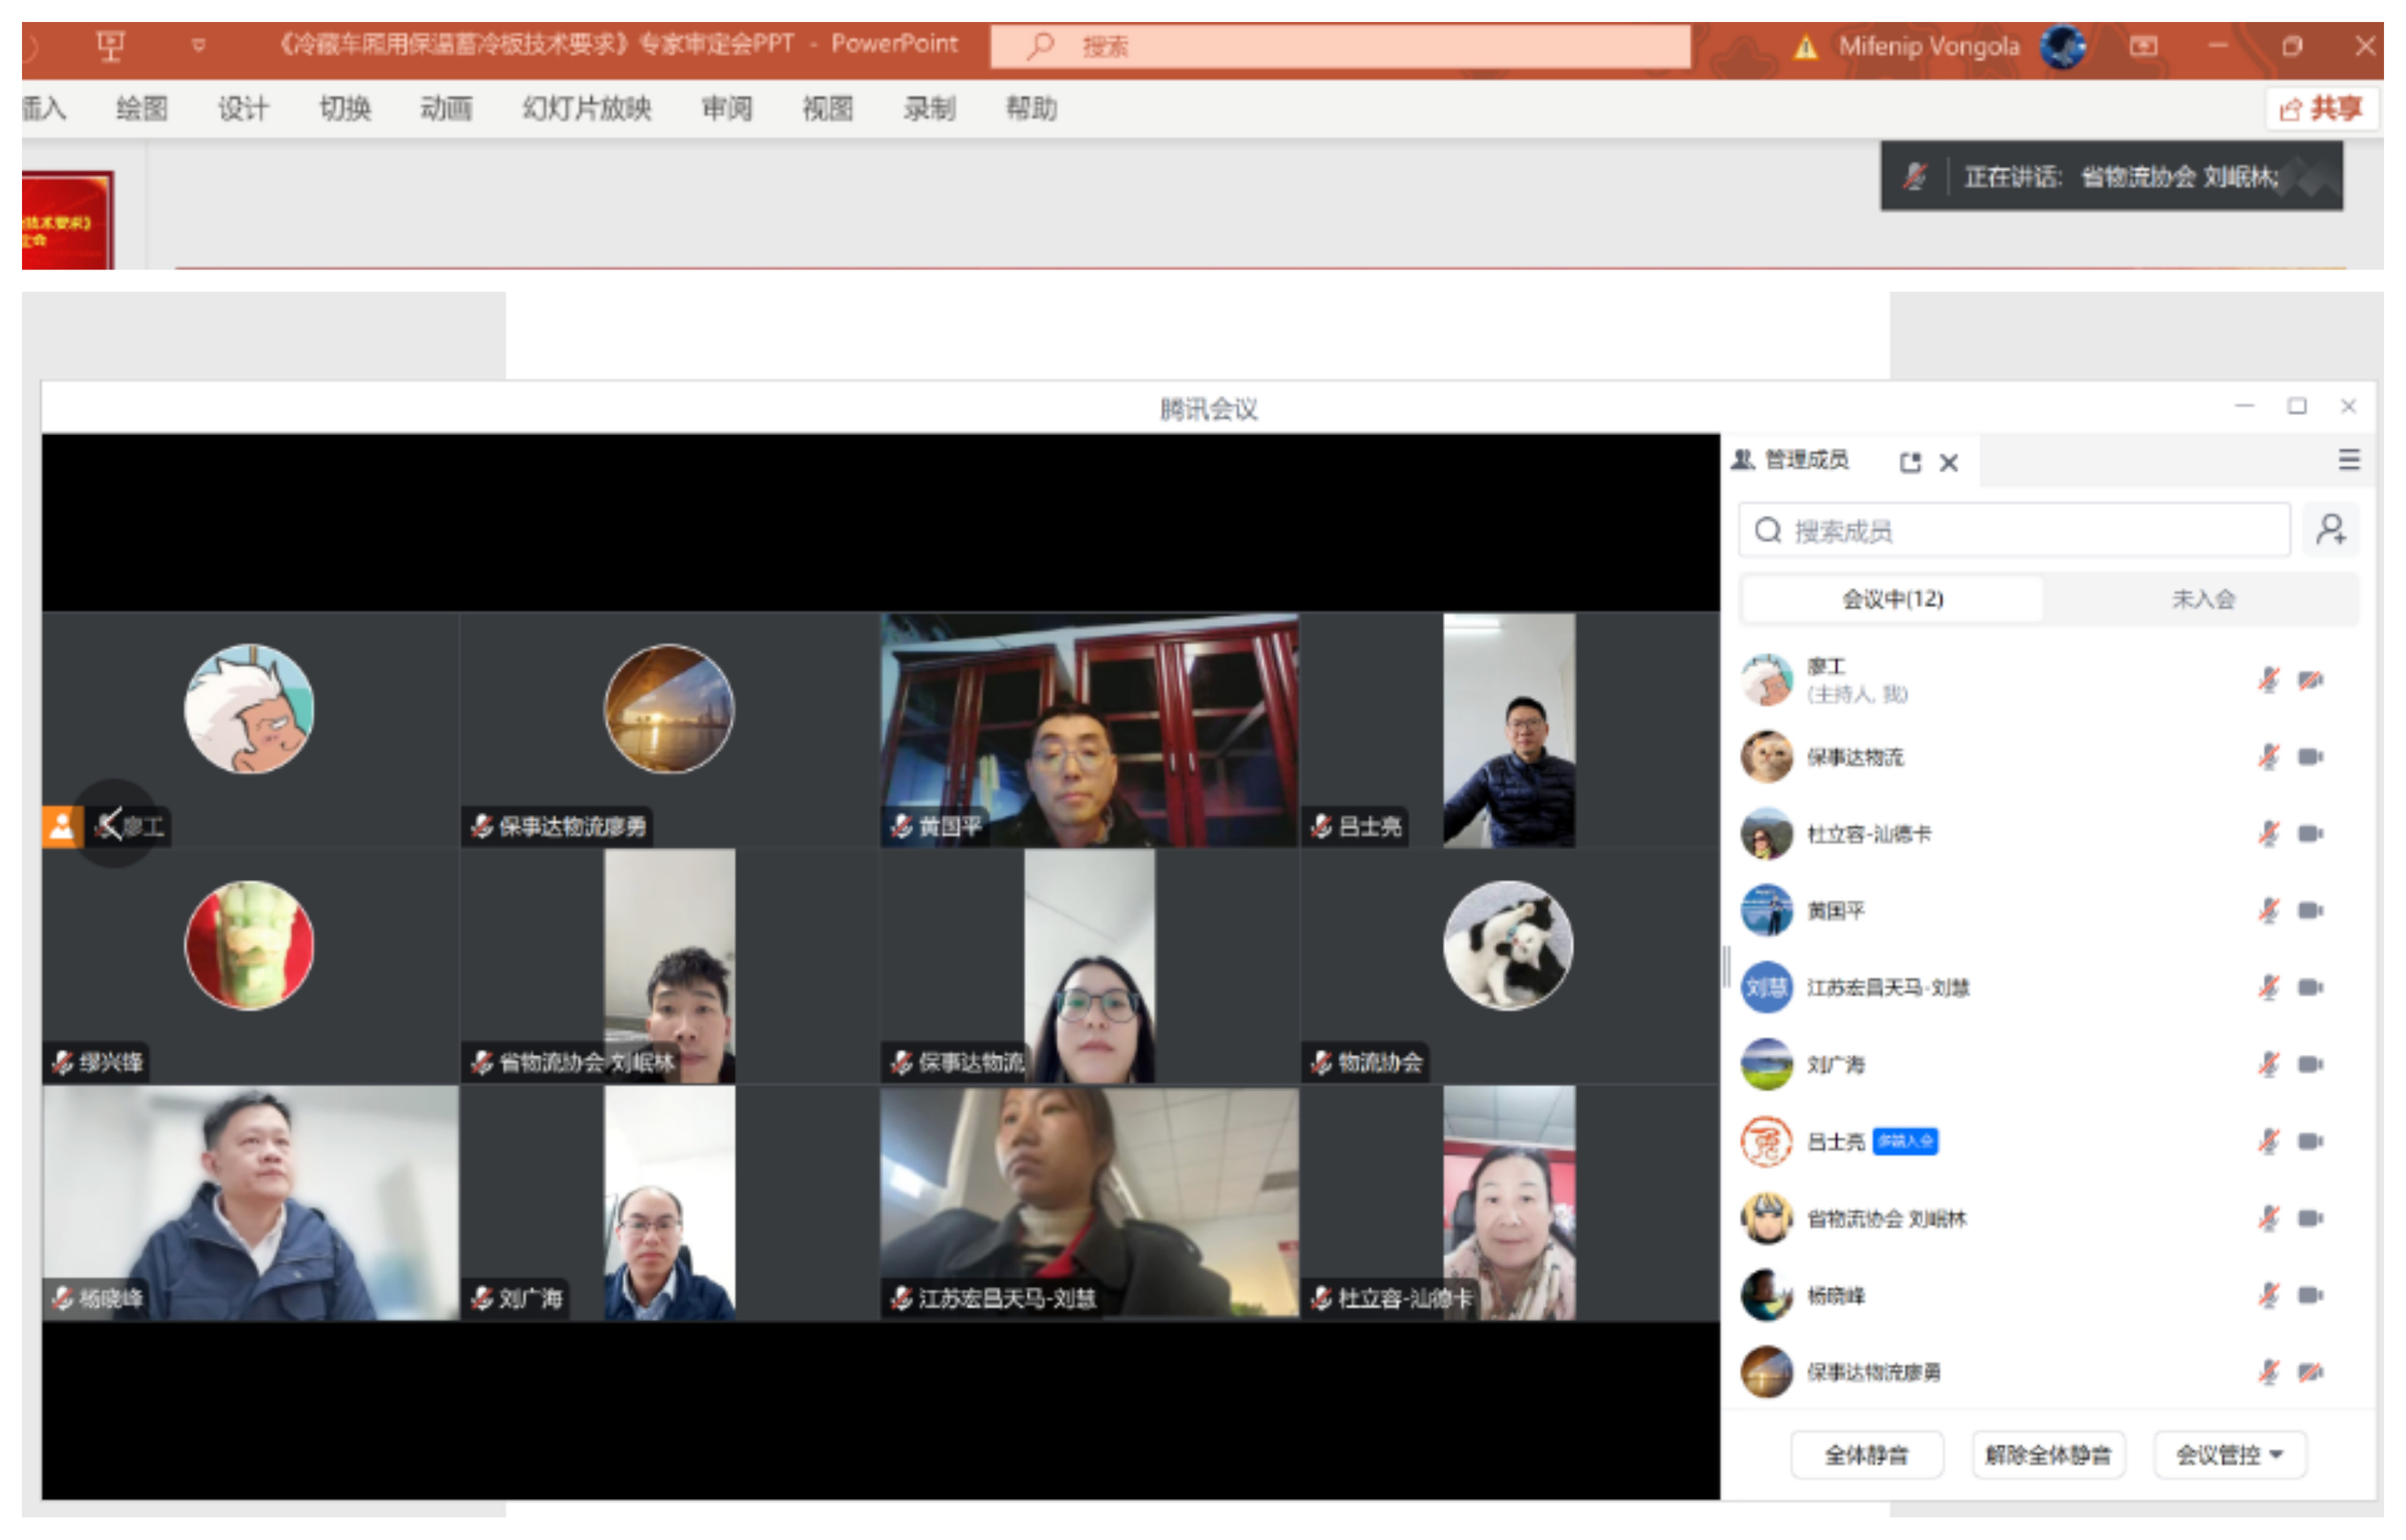Click the 解除全体静音 button

2048,1456
